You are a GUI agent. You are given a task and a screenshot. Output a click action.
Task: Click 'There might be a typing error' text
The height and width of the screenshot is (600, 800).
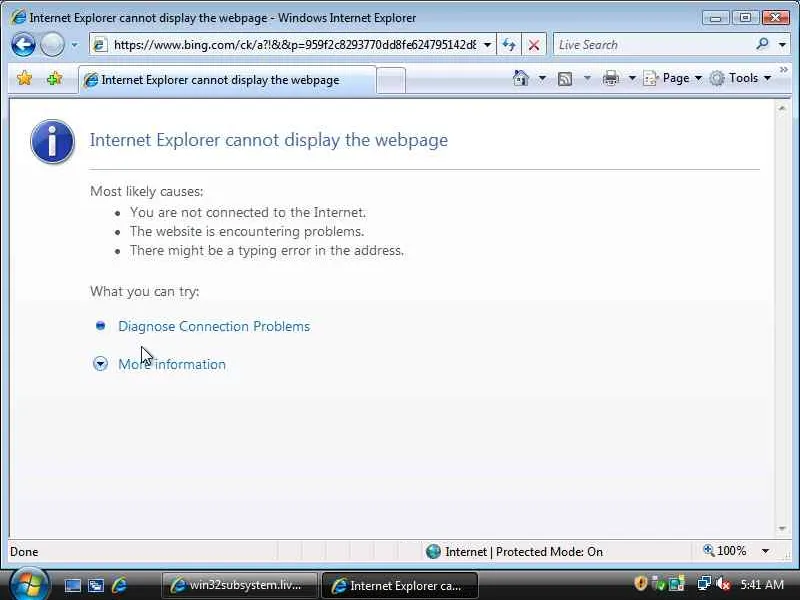coord(266,251)
